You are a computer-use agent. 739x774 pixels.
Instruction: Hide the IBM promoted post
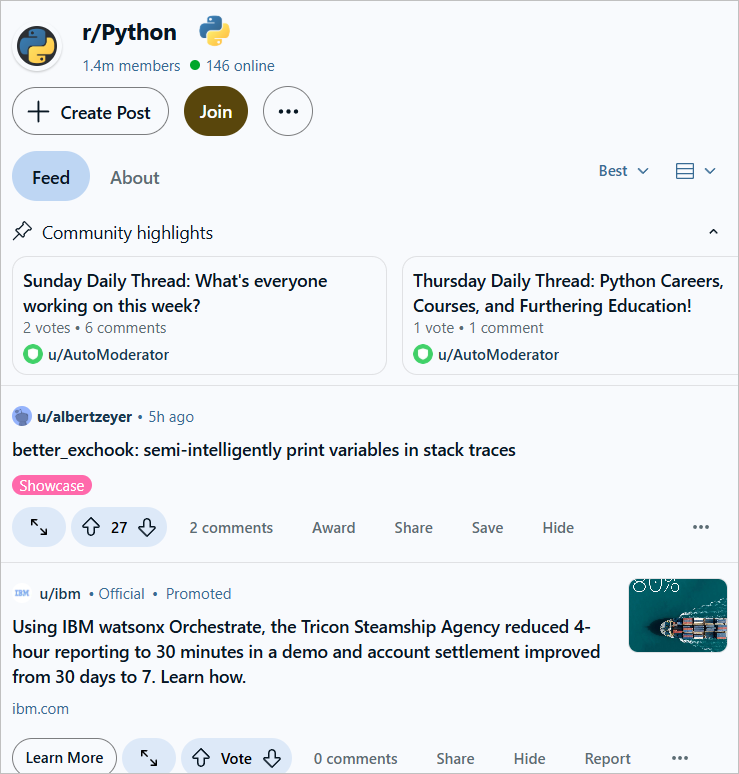530,758
